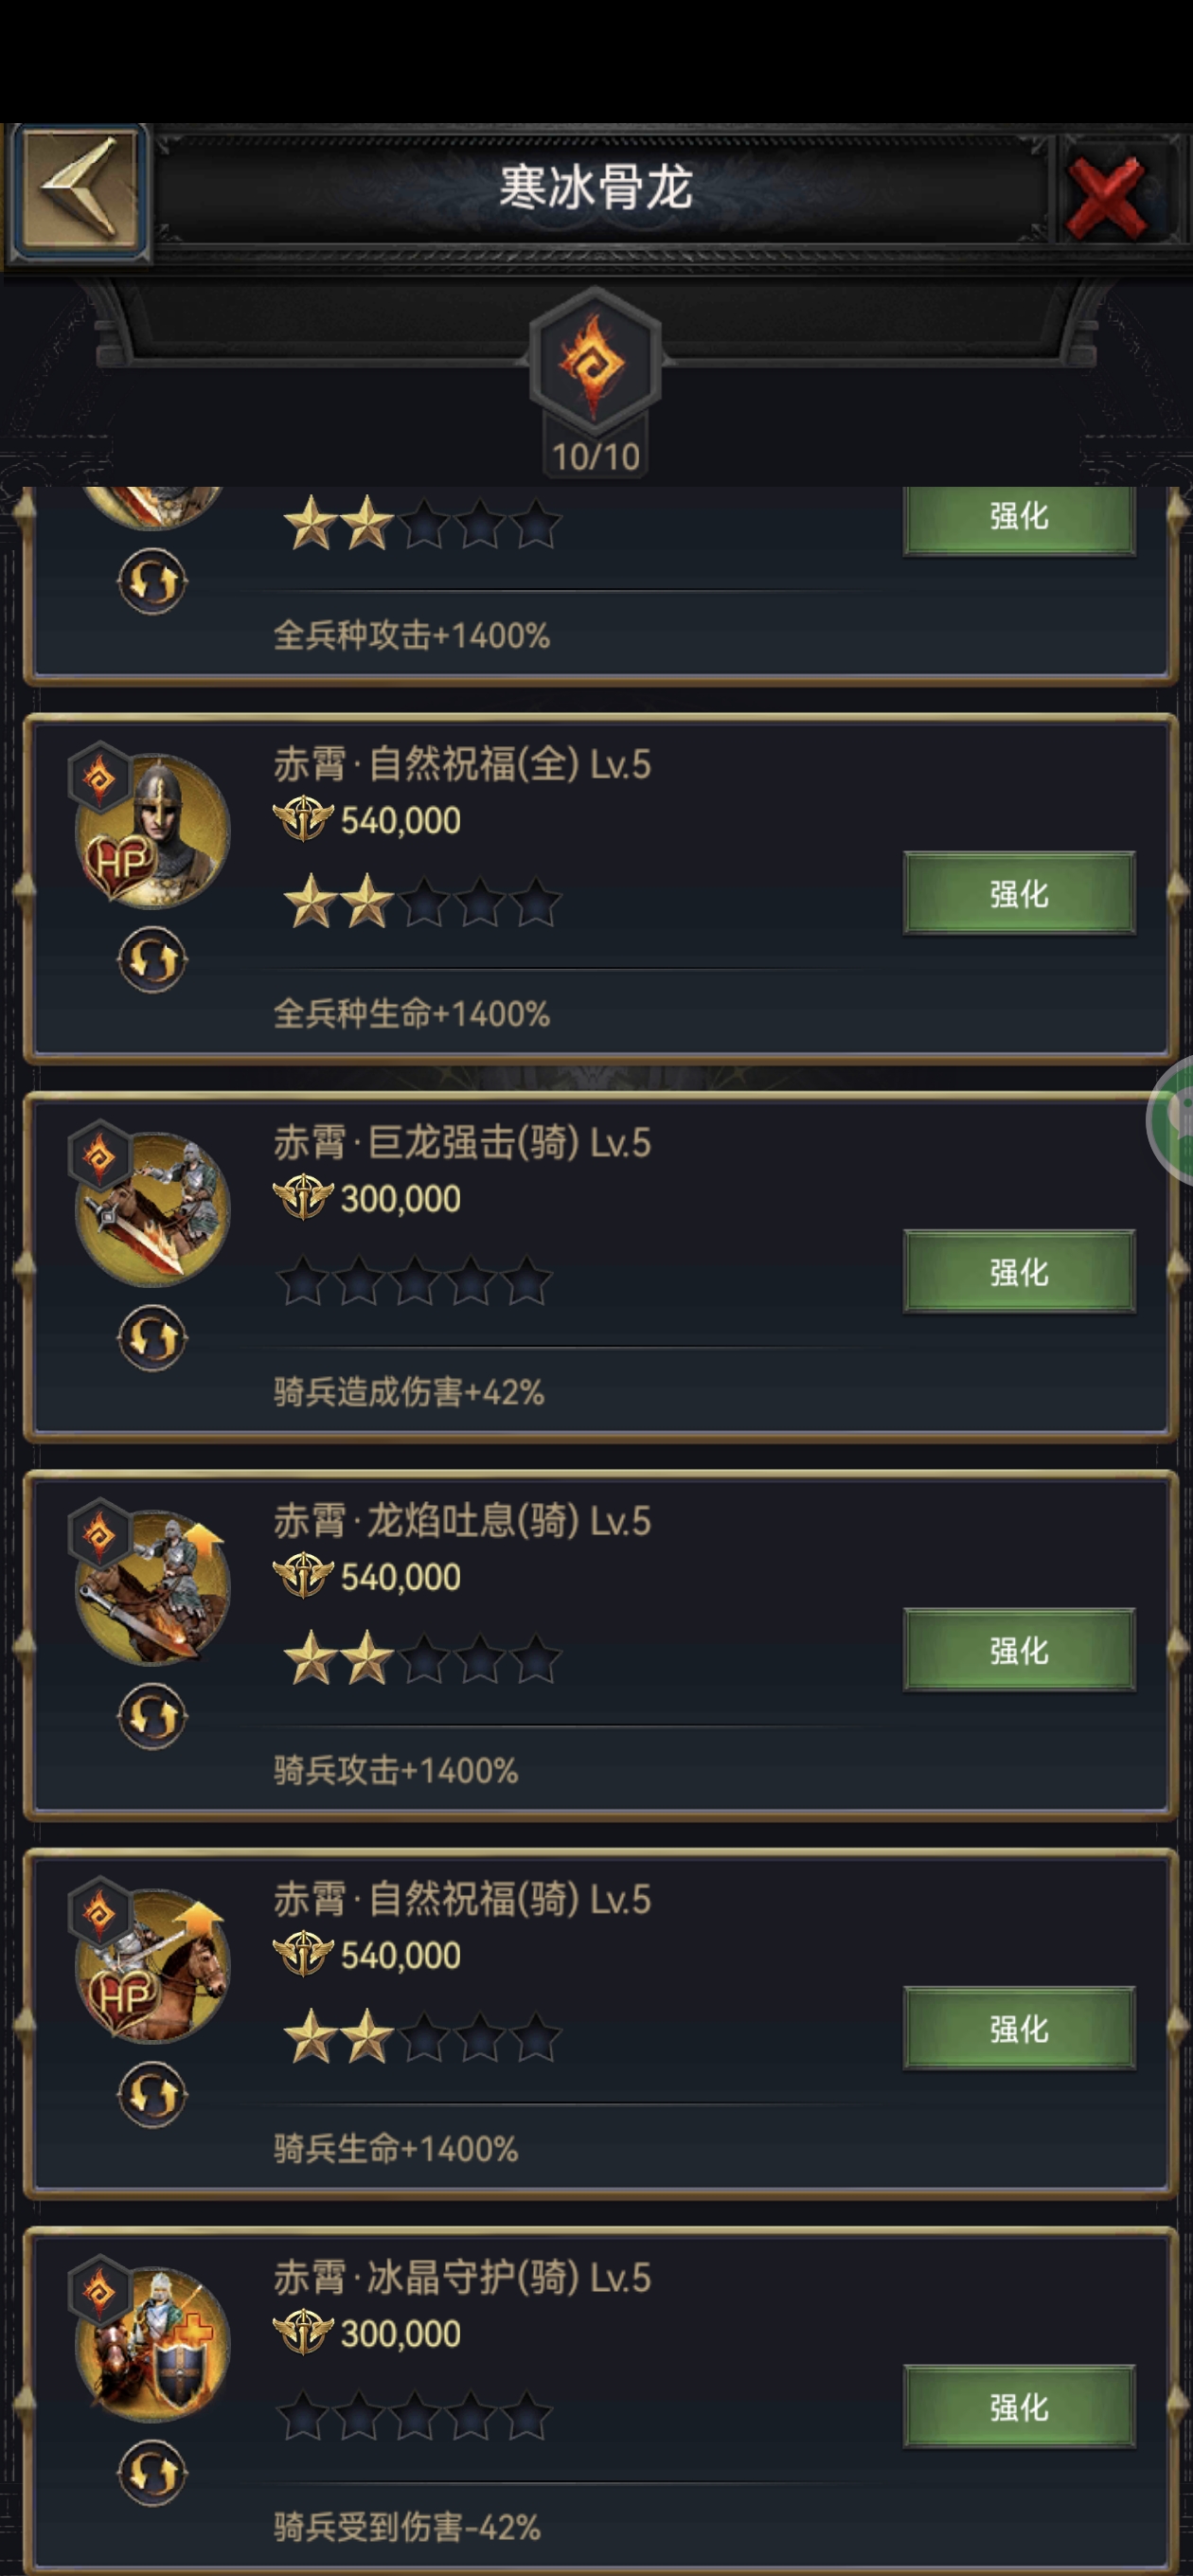Image resolution: width=1193 pixels, height=2576 pixels.
Task: Tap 强化 button for 冰晶守护(骑) Lv.5
Action: click(x=1019, y=2407)
